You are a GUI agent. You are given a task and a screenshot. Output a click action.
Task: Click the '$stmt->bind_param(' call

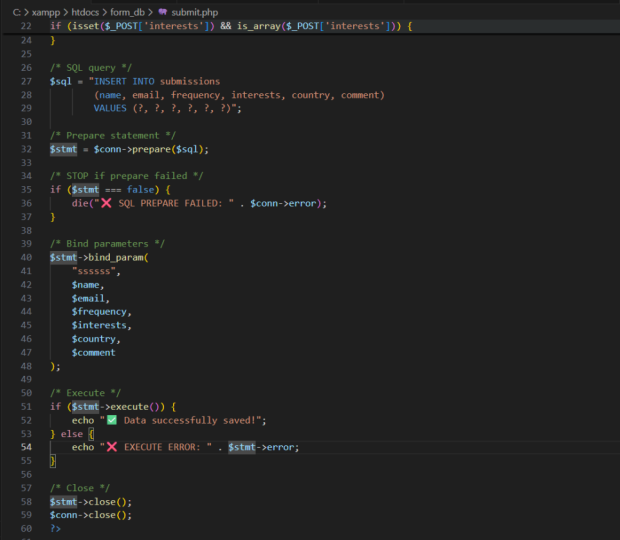point(99,258)
